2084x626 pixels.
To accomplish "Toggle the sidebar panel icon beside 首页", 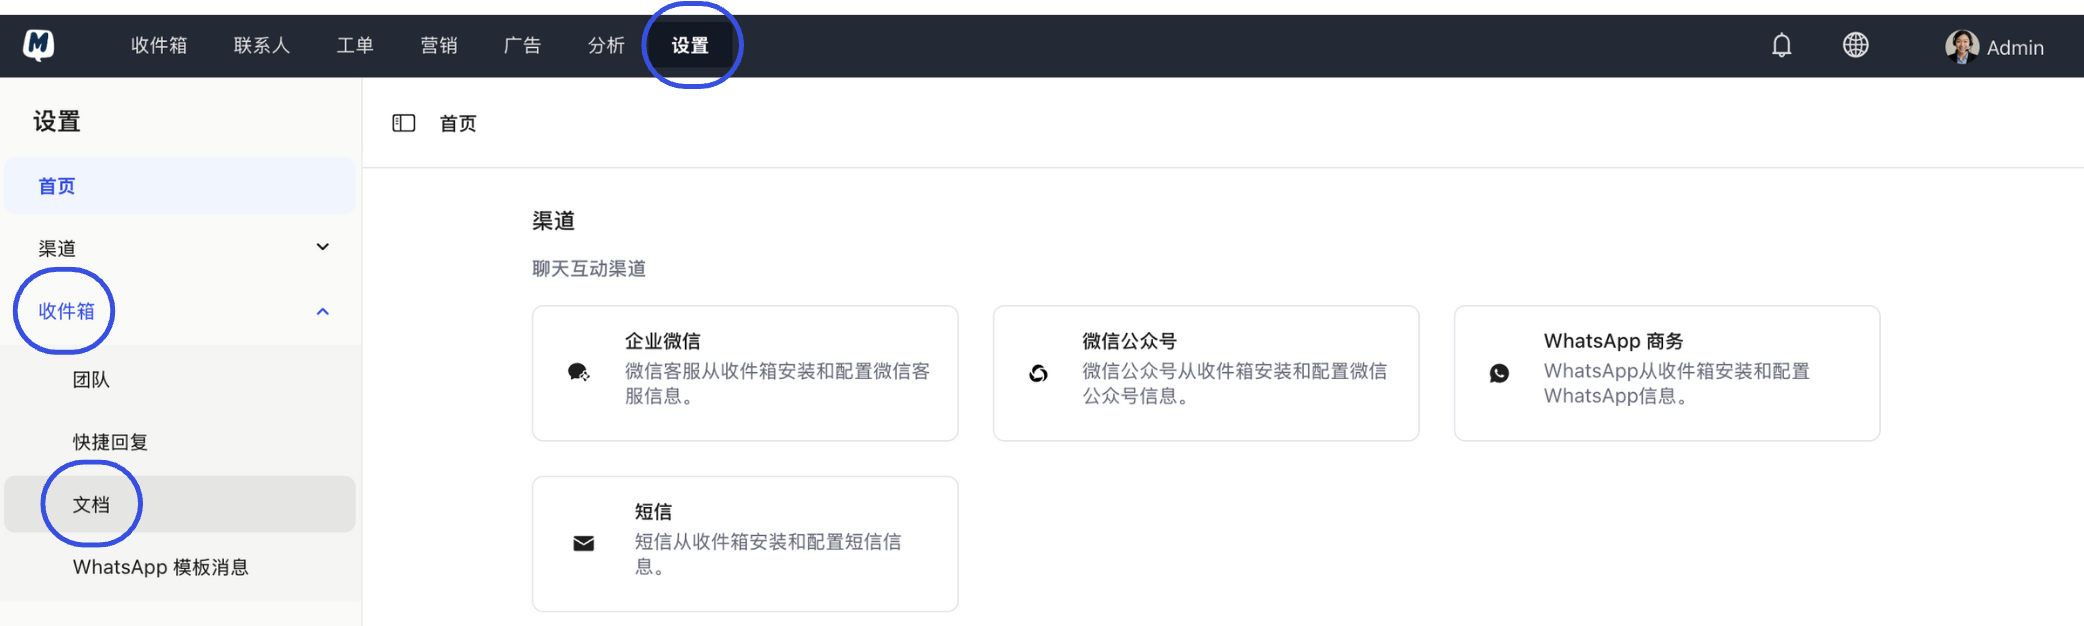I will (x=404, y=122).
